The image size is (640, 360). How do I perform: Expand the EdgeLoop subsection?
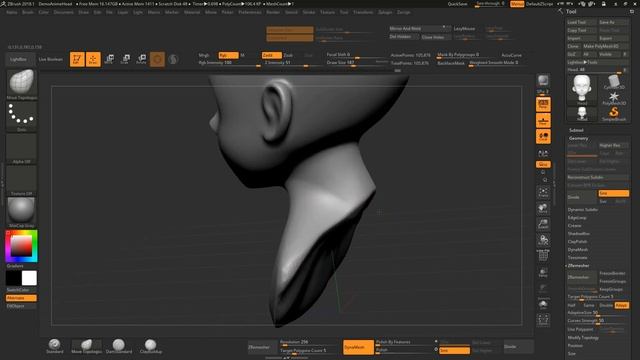pos(577,218)
